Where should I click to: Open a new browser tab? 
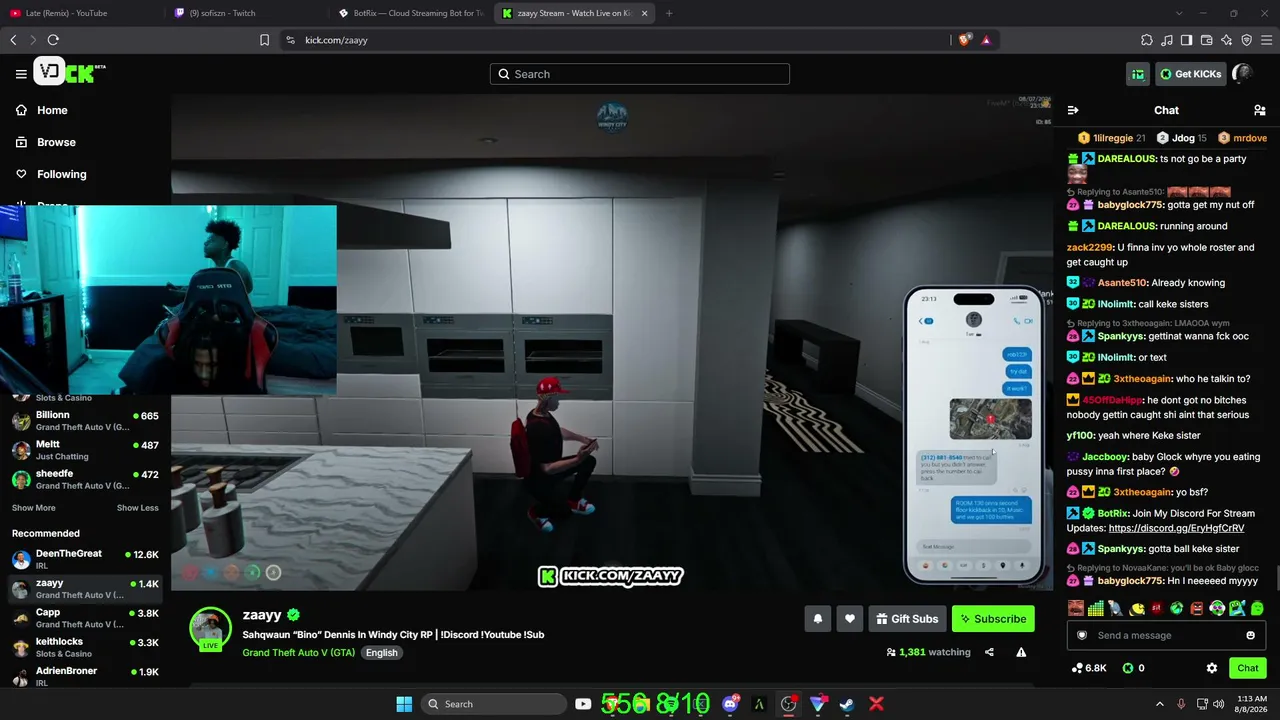(669, 13)
